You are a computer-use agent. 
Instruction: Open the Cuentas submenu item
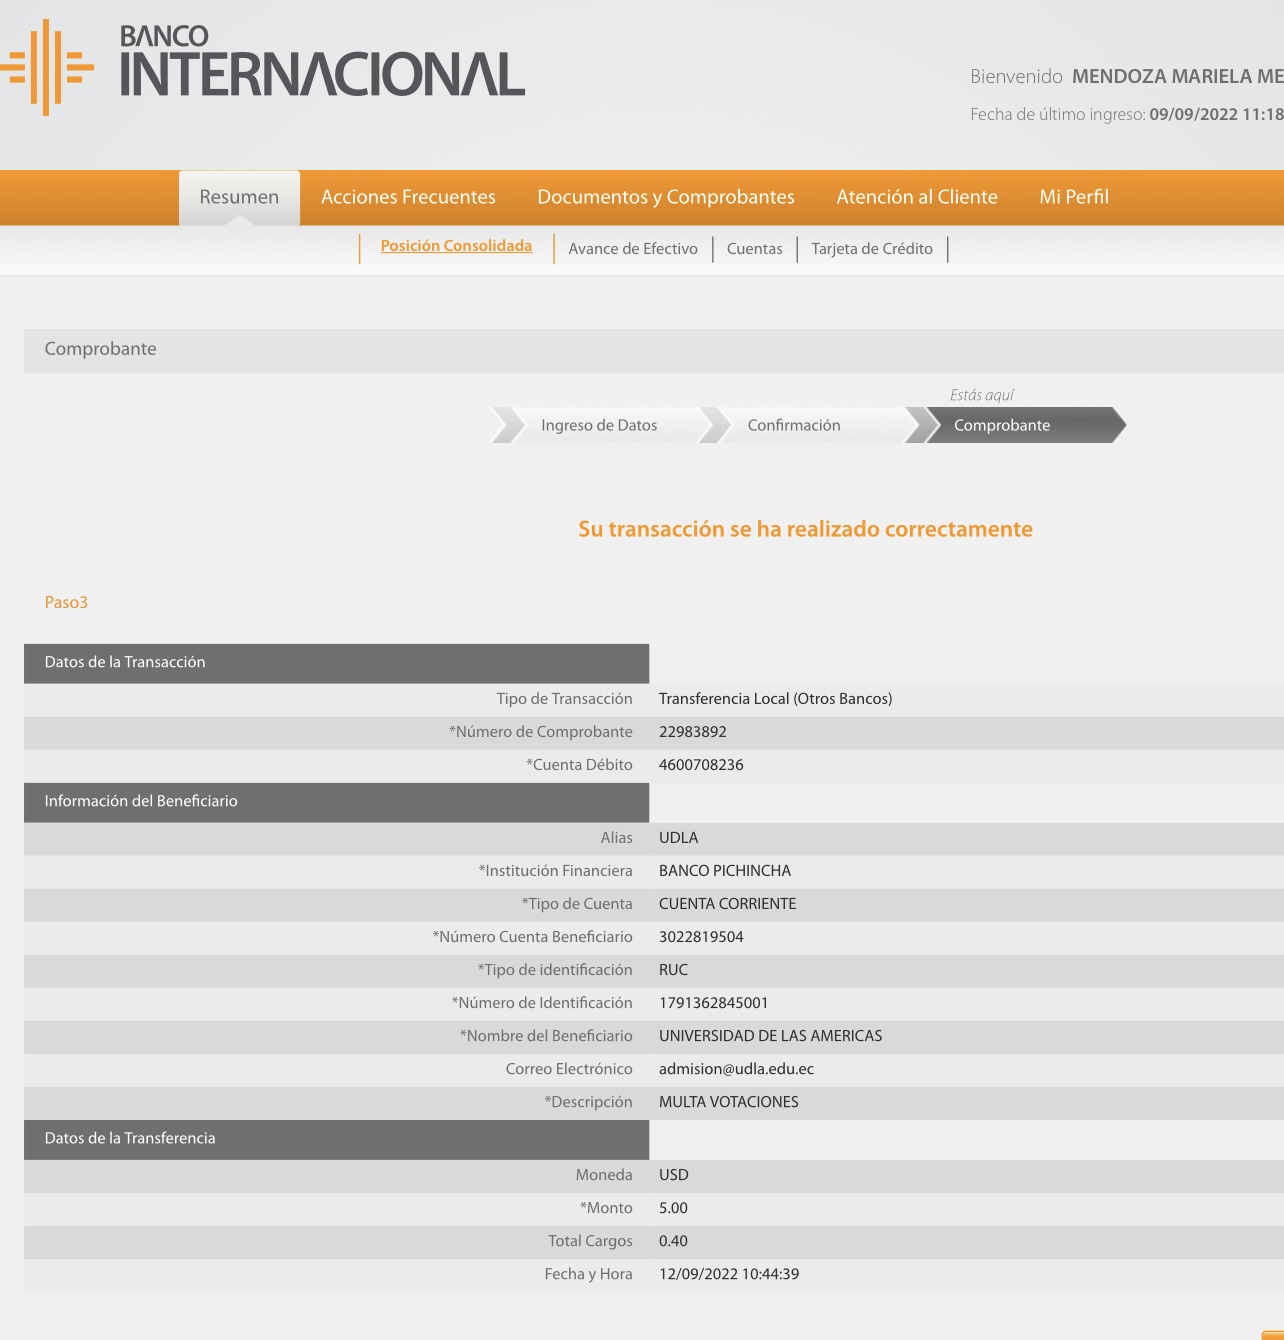754,249
